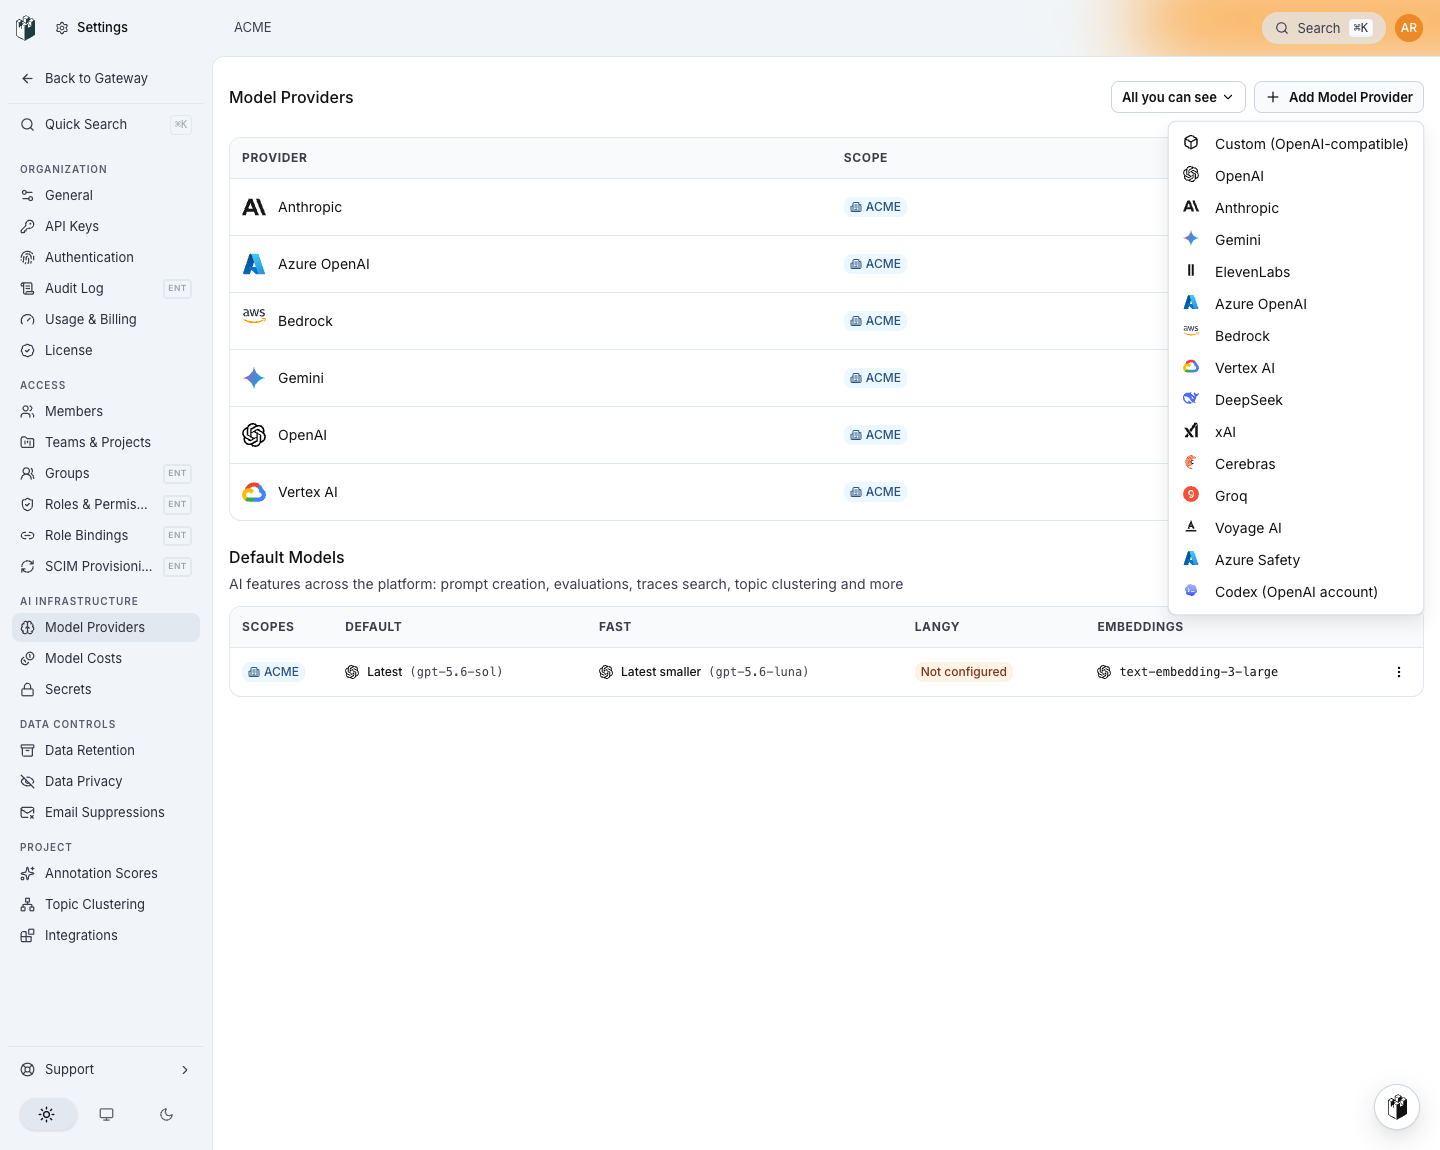Open the All you can see filter dropdown

click(x=1178, y=97)
